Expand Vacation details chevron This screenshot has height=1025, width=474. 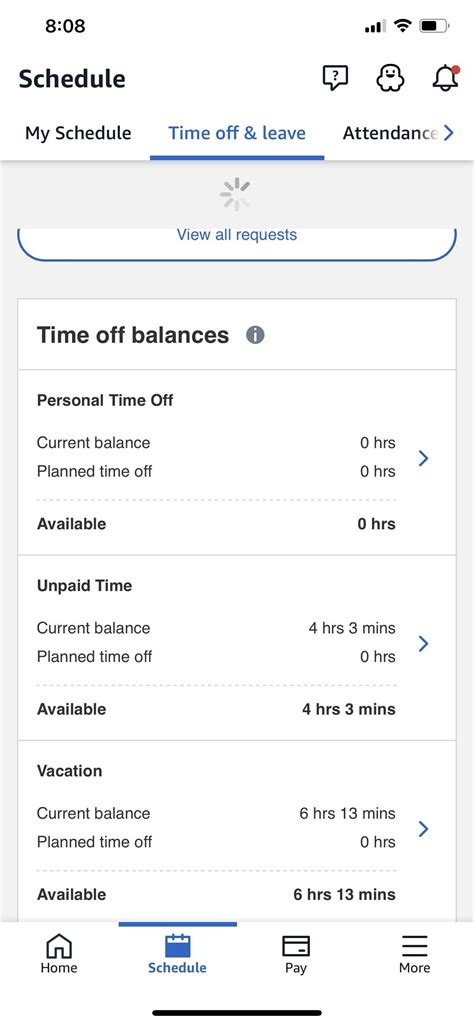423,829
